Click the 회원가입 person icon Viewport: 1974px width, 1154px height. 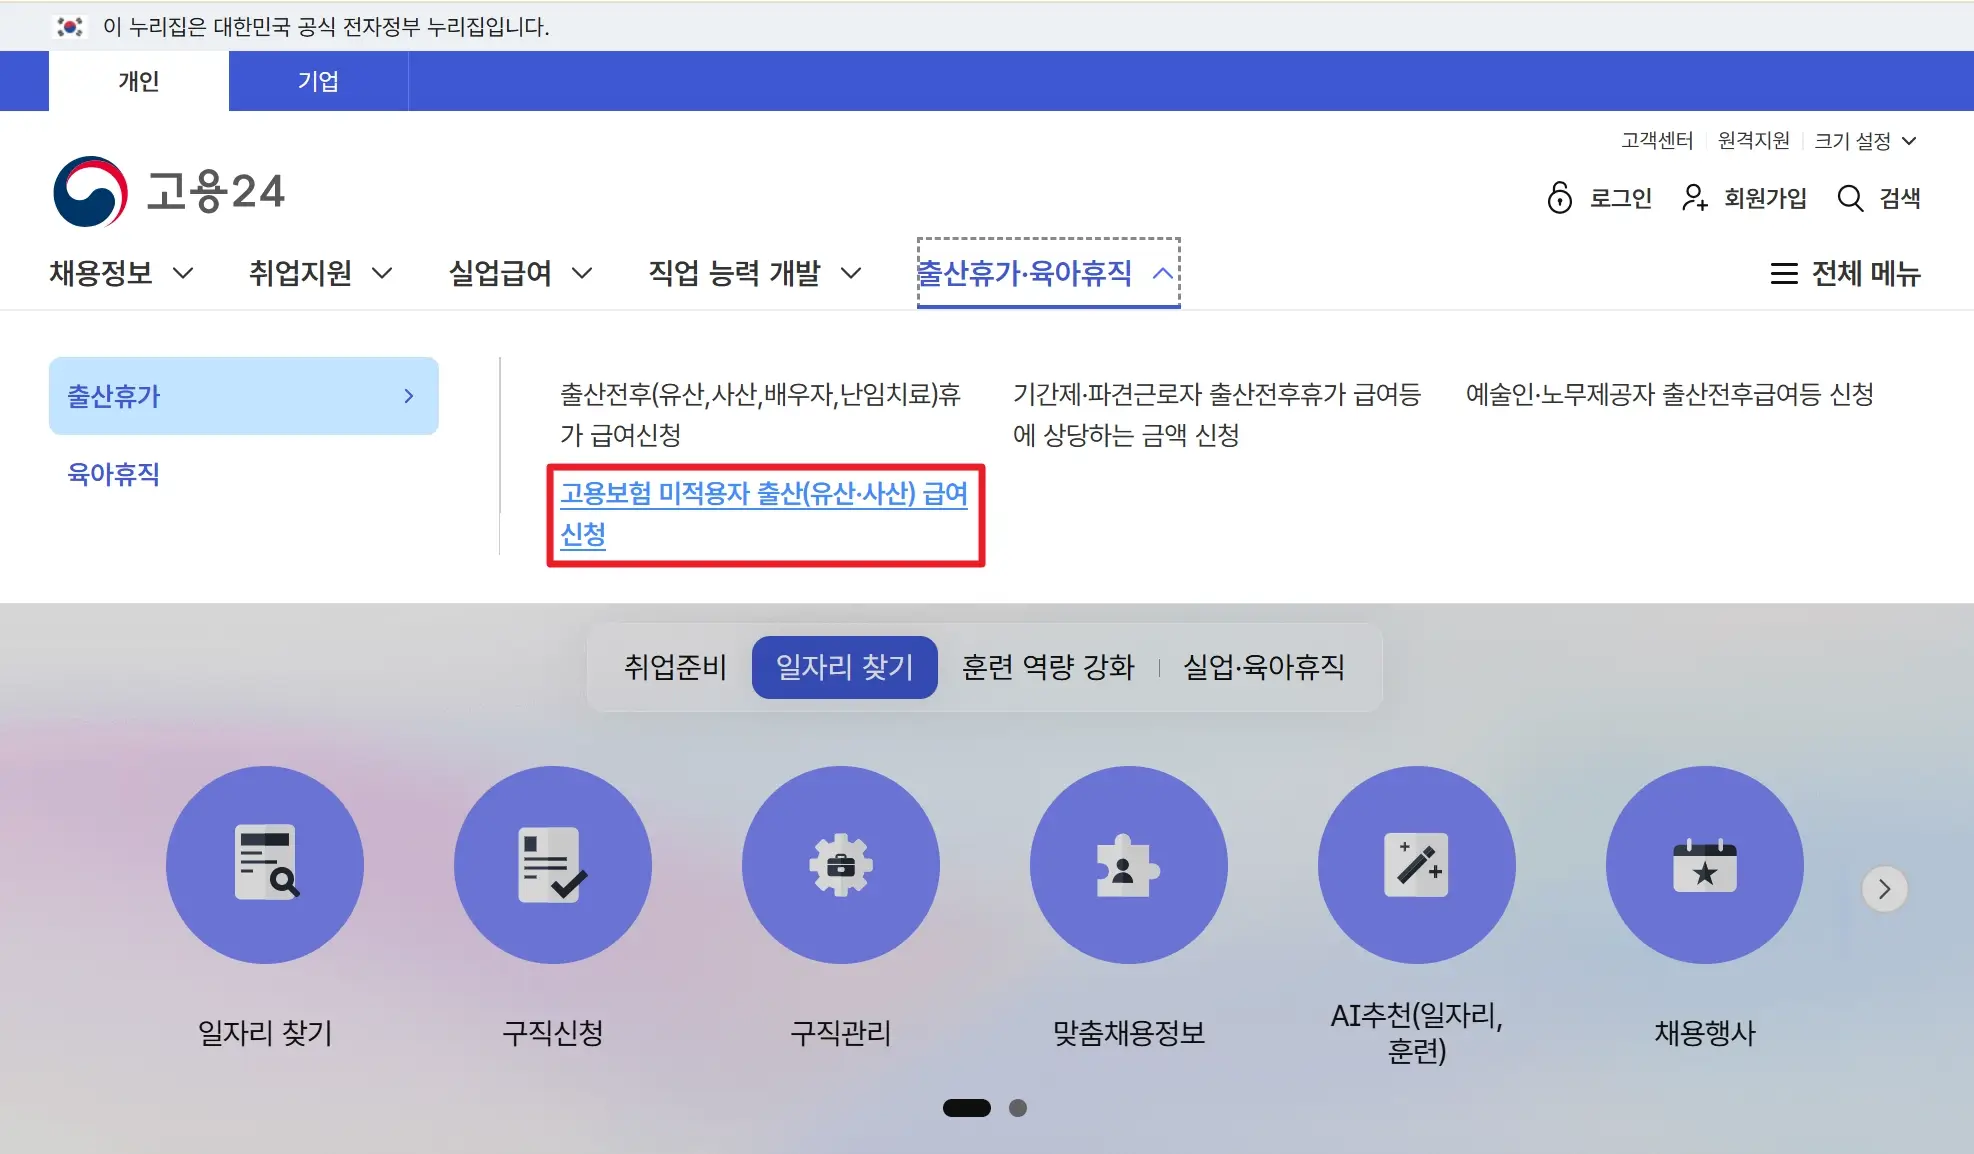coord(1696,198)
